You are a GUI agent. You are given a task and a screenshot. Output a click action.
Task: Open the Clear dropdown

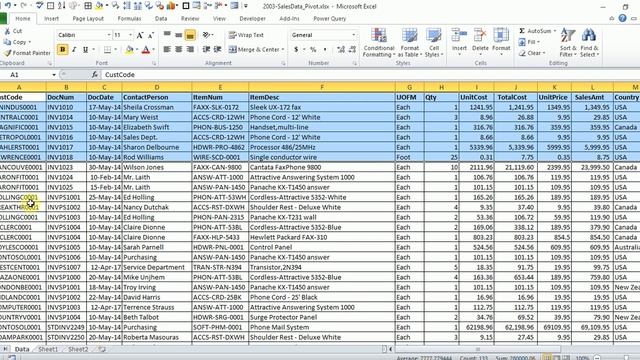click(x=532, y=53)
